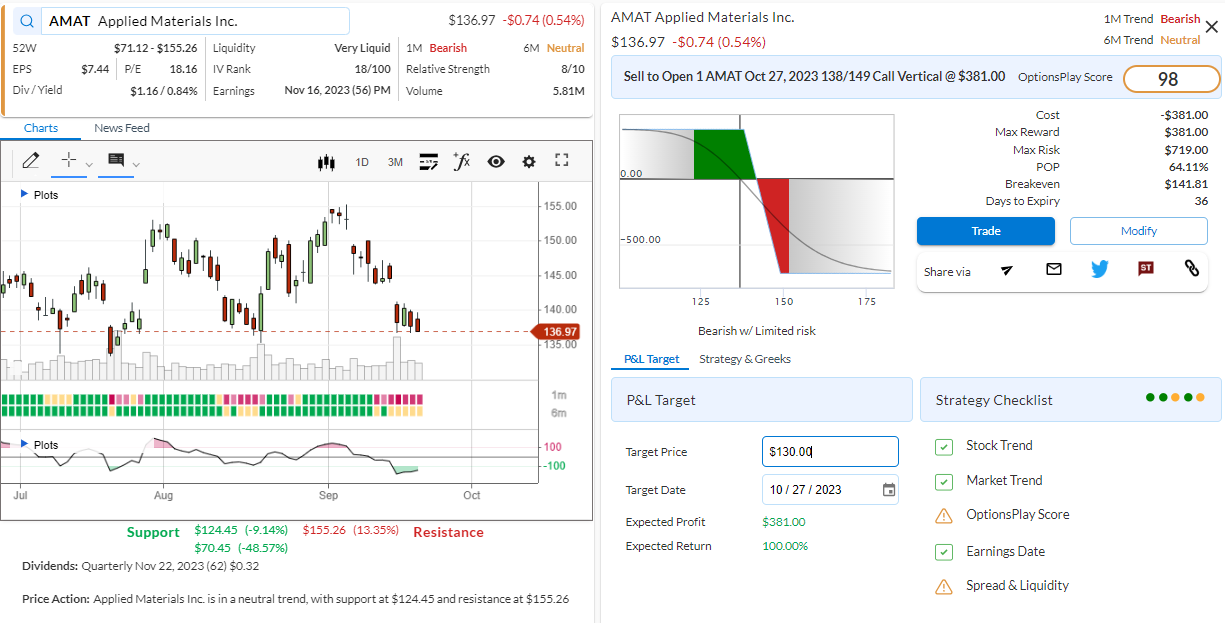Expand the Plots section of indicator pane
This screenshot has height=623, width=1225.
tap(40, 445)
